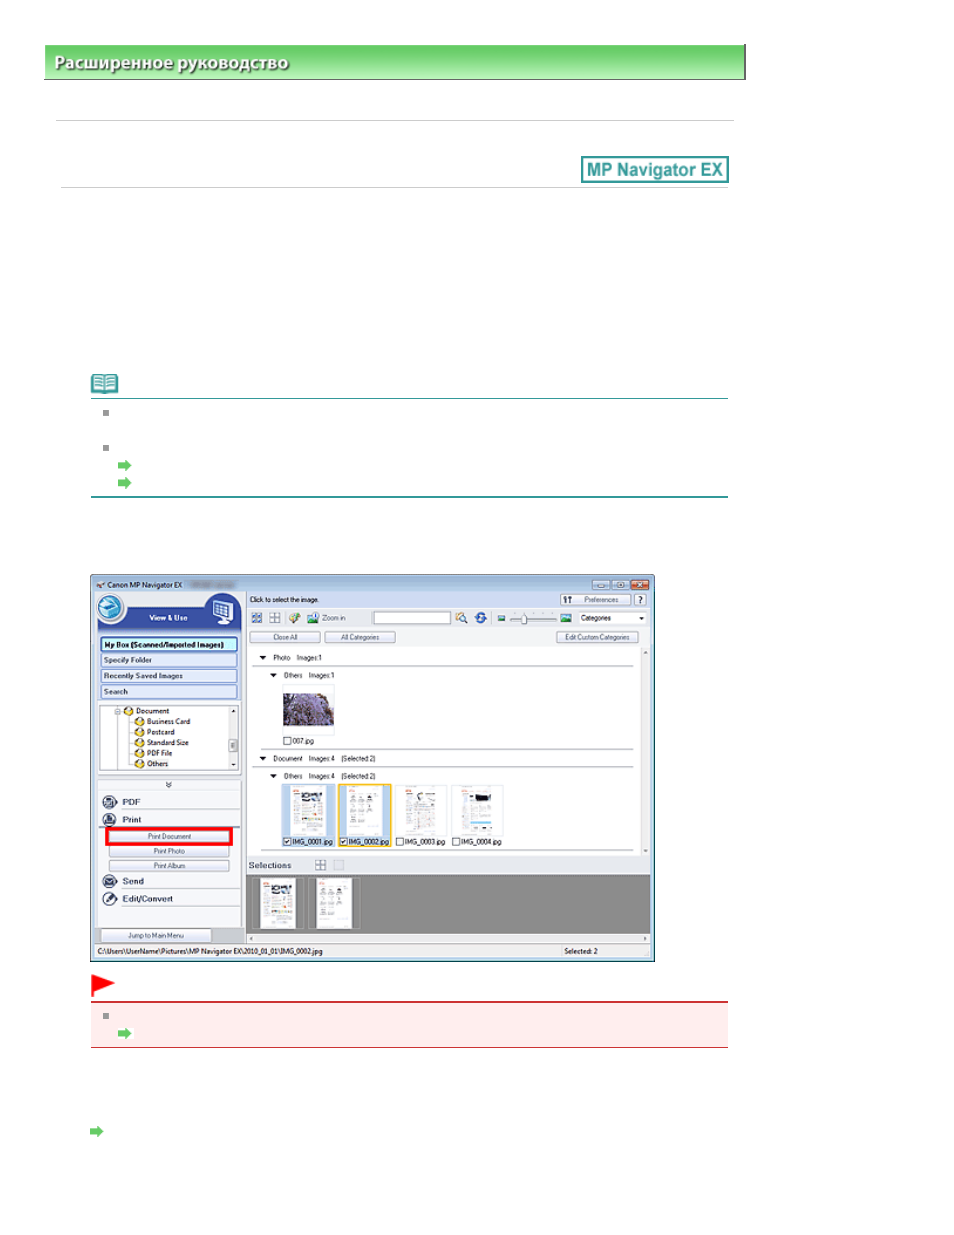
Task: Click the printer icon next to Print
Action: coord(110,819)
